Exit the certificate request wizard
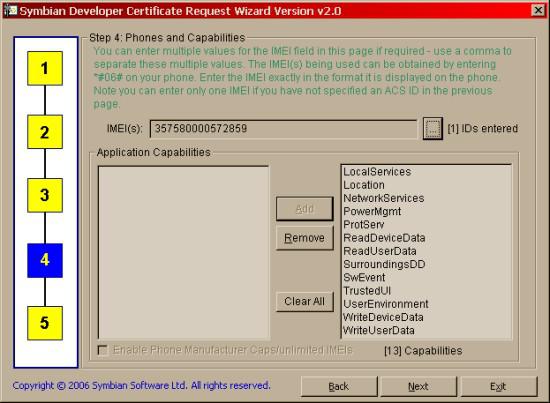 coord(498,387)
